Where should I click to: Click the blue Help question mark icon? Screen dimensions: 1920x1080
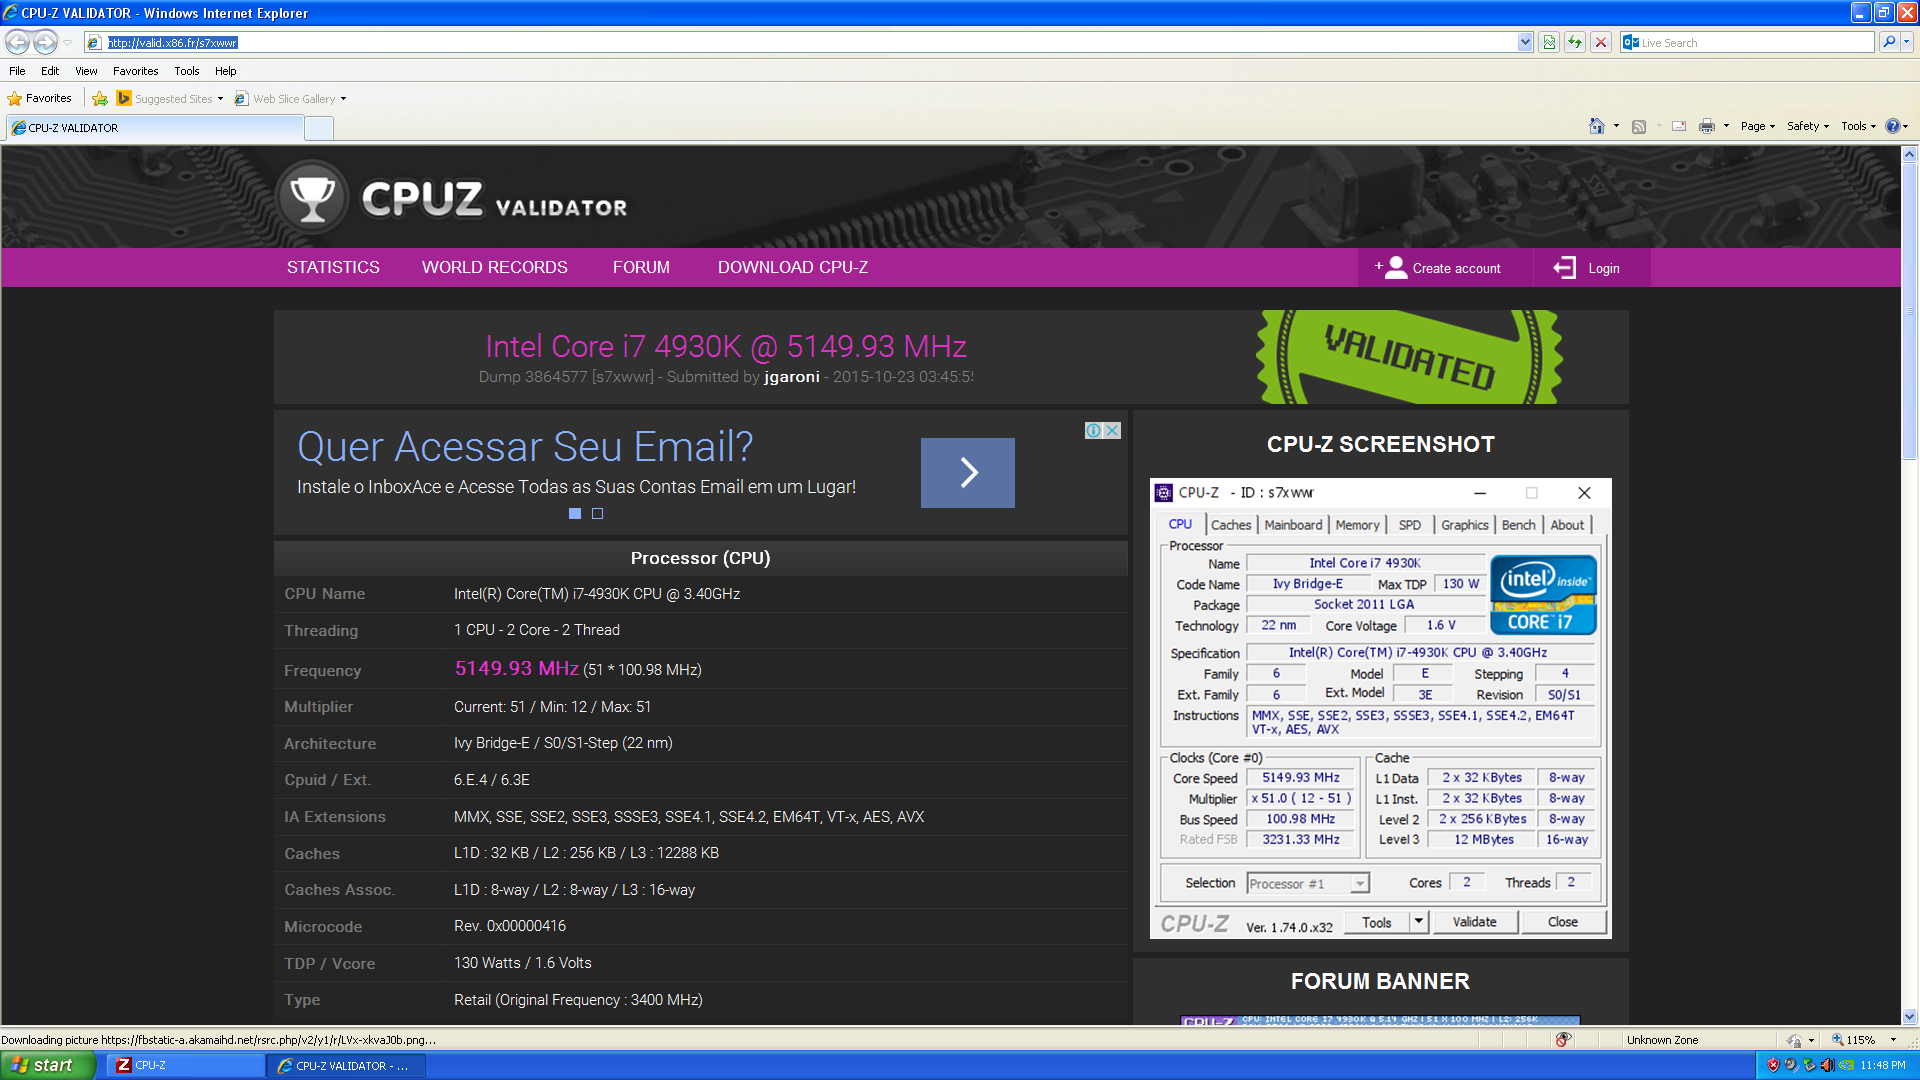pos(1892,126)
